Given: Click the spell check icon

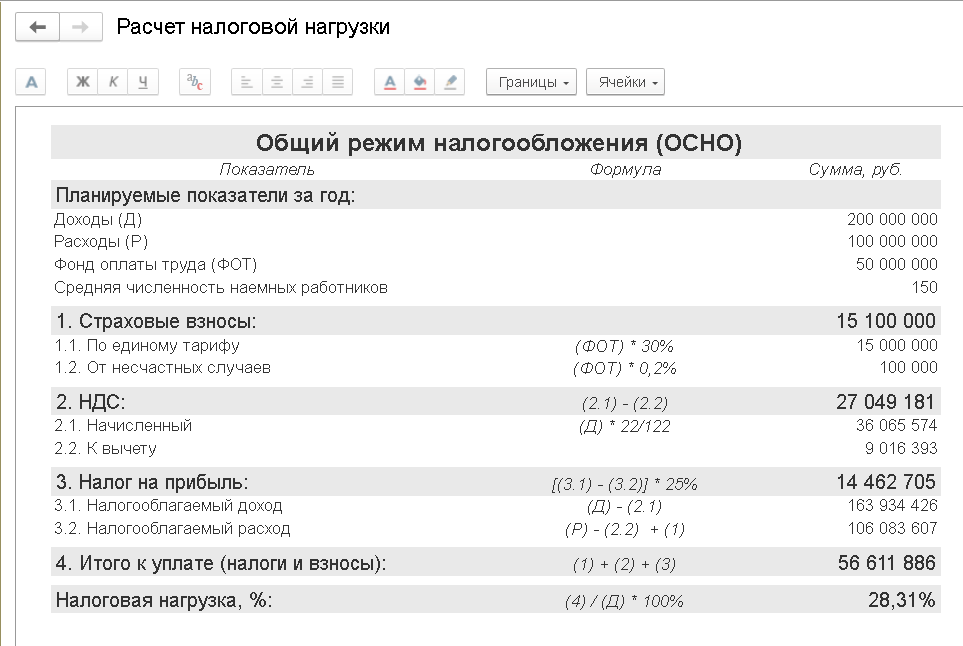Looking at the screenshot, I should 194,82.
